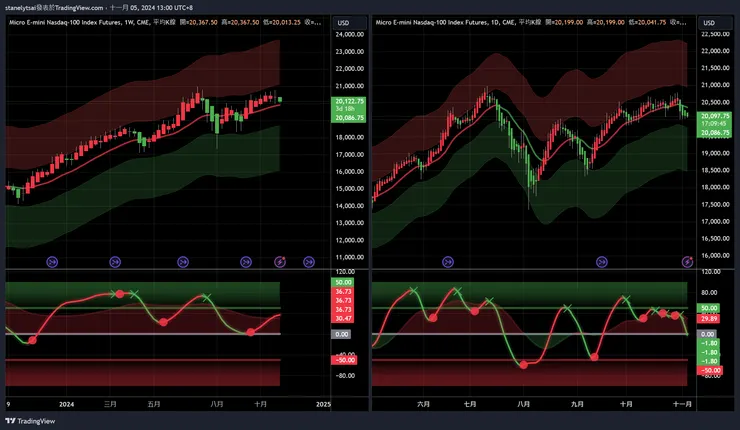Screen dimensions: 740x430
Task: Open stanelytsai author link at top
Action: 20,8
